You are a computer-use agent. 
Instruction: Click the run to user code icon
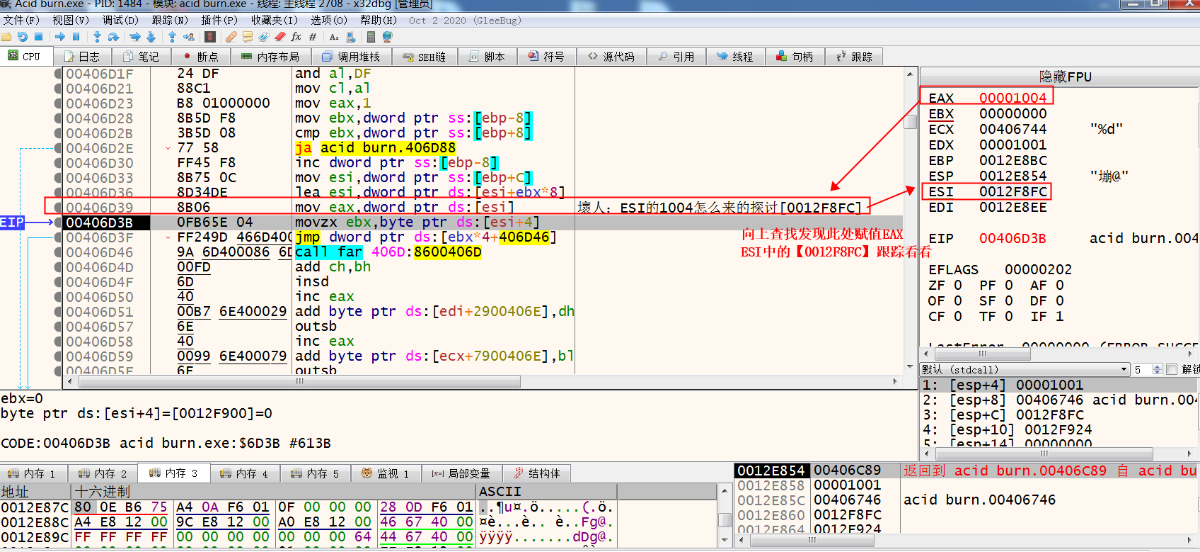(189, 36)
